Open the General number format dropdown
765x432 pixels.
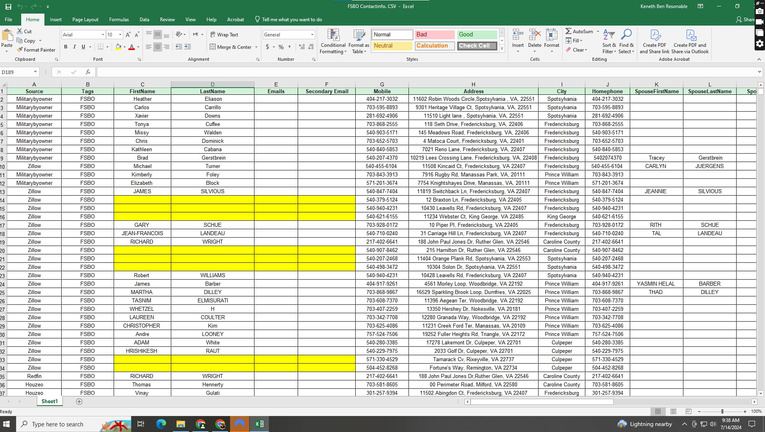312,35
